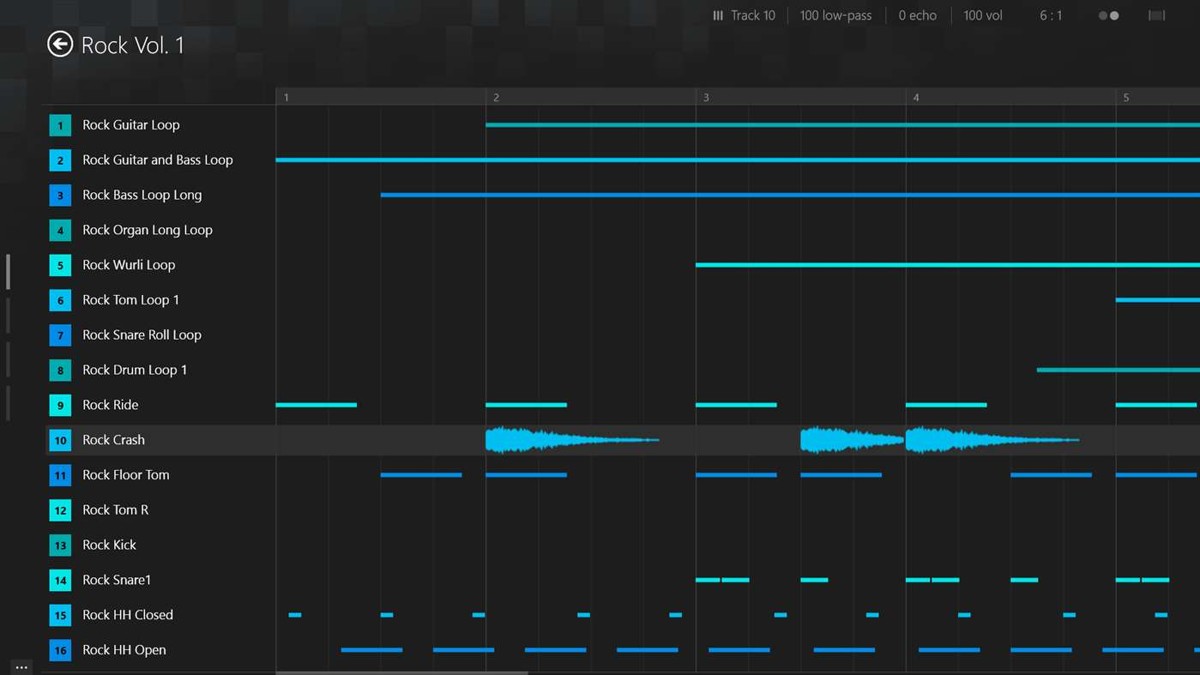
Task: Click the number 16 HH Open badge
Action: pyautogui.click(x=60, y=650)
